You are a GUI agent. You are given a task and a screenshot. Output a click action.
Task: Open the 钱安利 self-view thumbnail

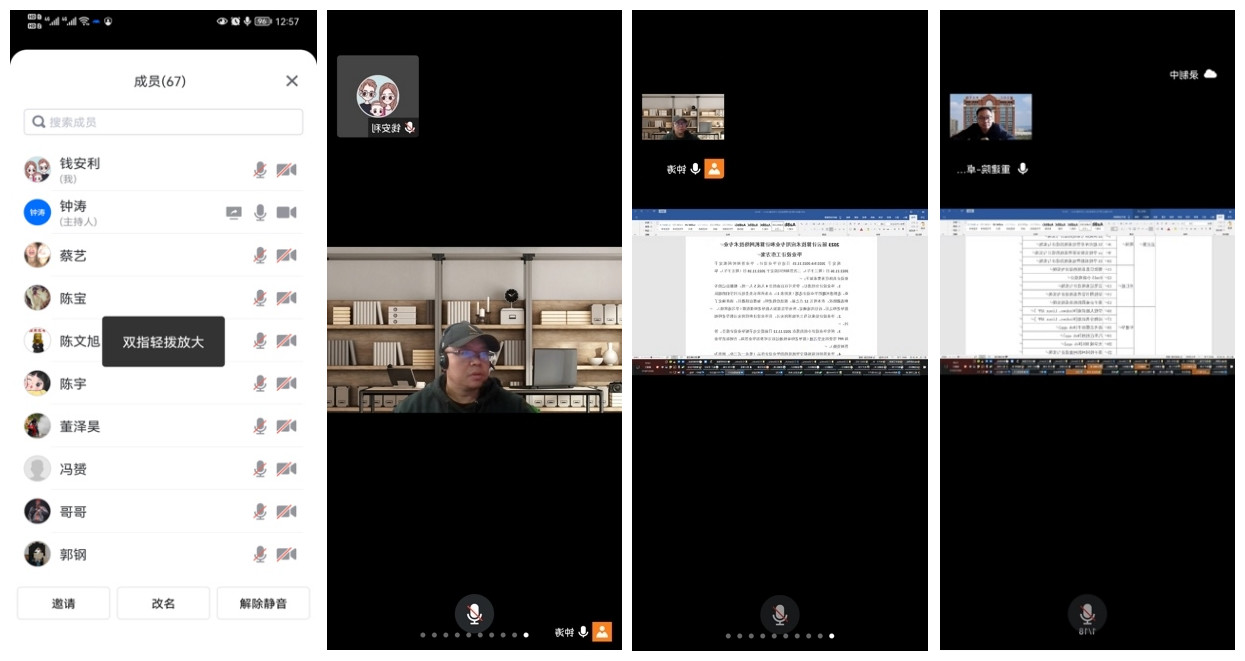point(378,96)
